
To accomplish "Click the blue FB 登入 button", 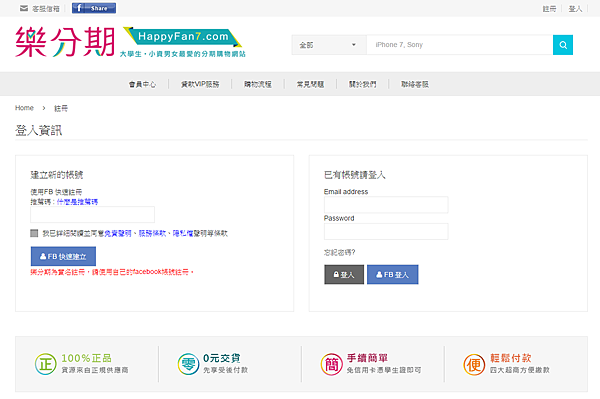I will tap(392, 274).
